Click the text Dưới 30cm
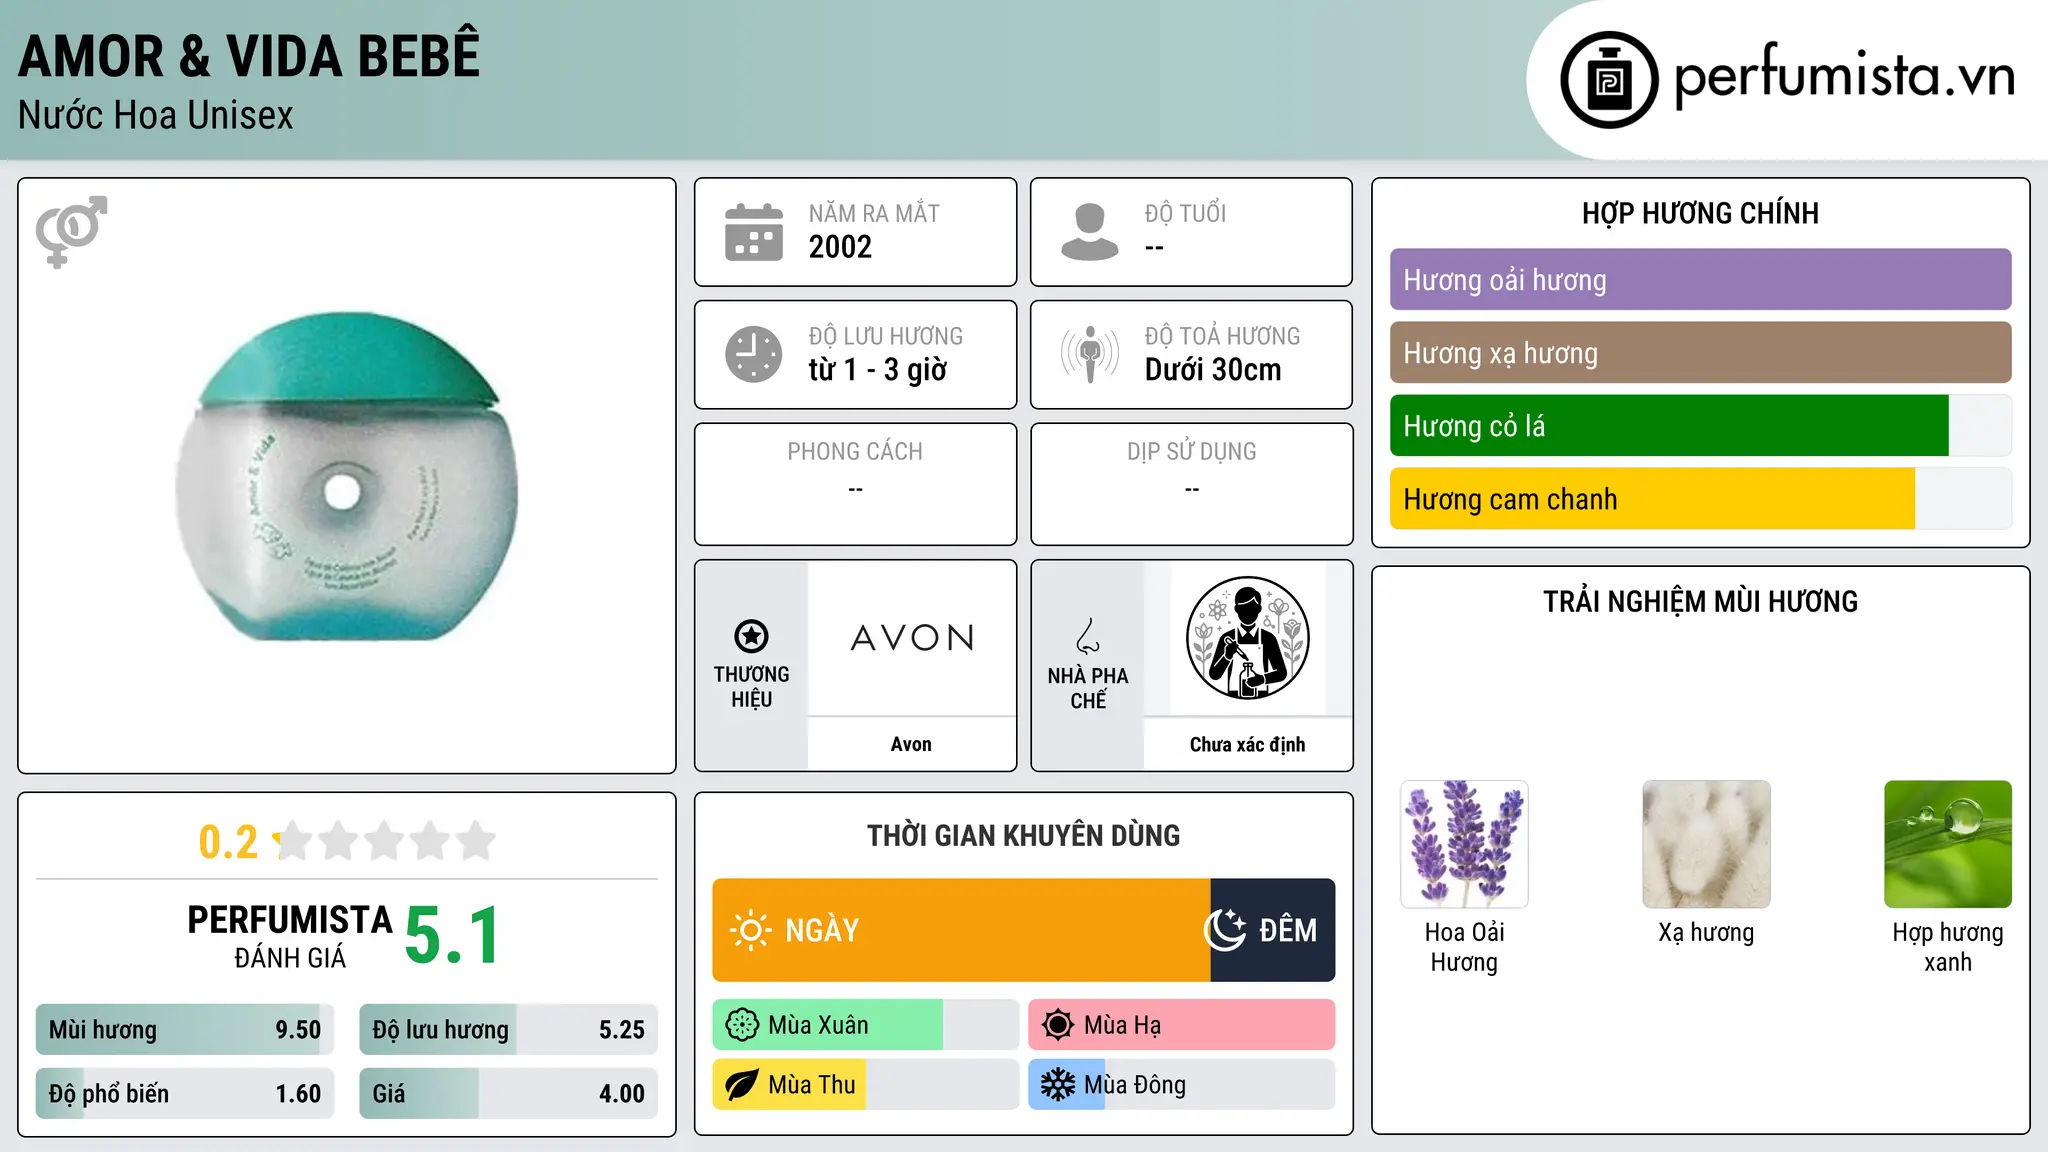This screenshot has height=1152, width=2048. click(1212, 370)
